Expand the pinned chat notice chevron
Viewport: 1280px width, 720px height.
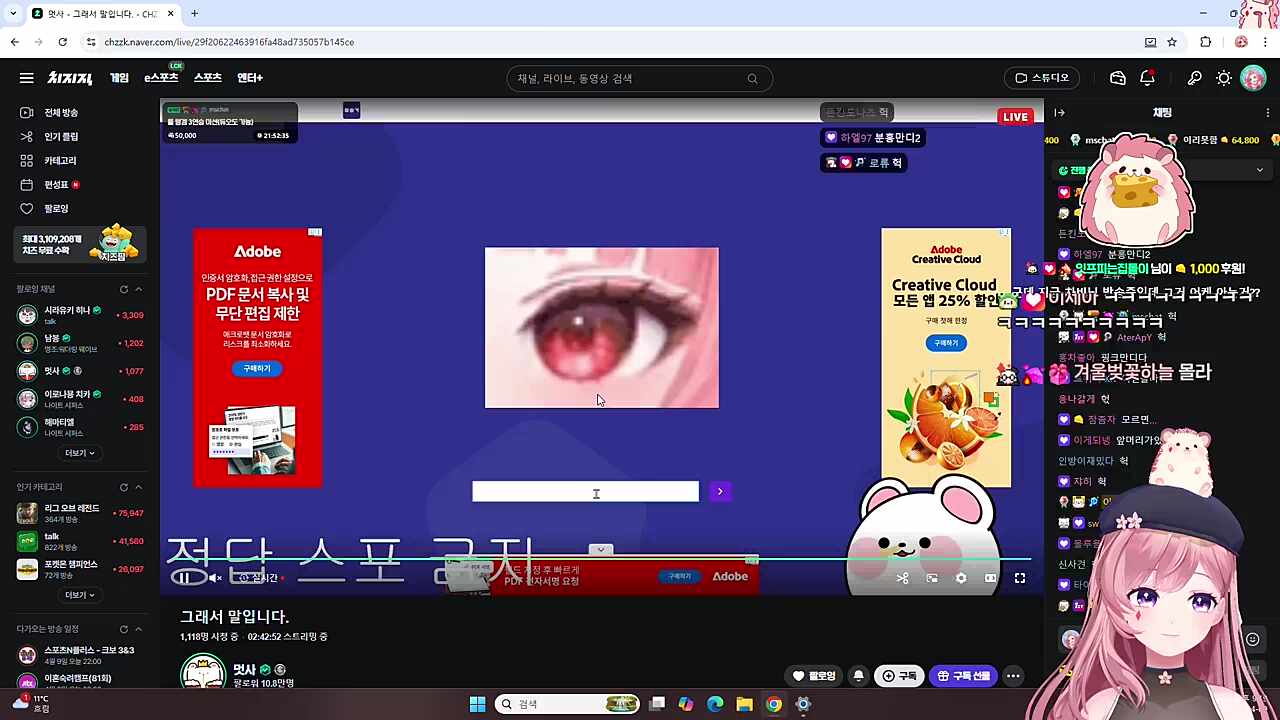point(1260,170)
